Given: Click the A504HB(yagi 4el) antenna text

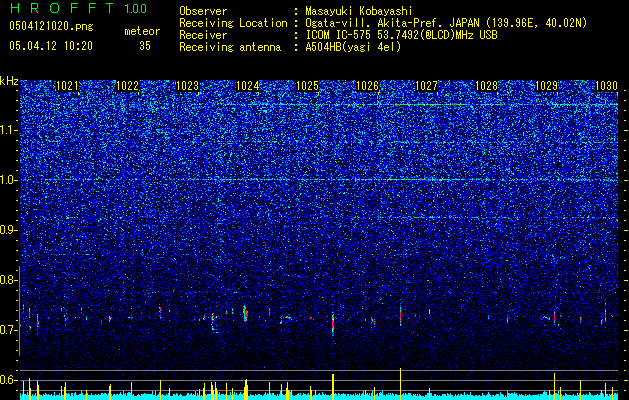Looking at the screenshot, I should point(353,47).
